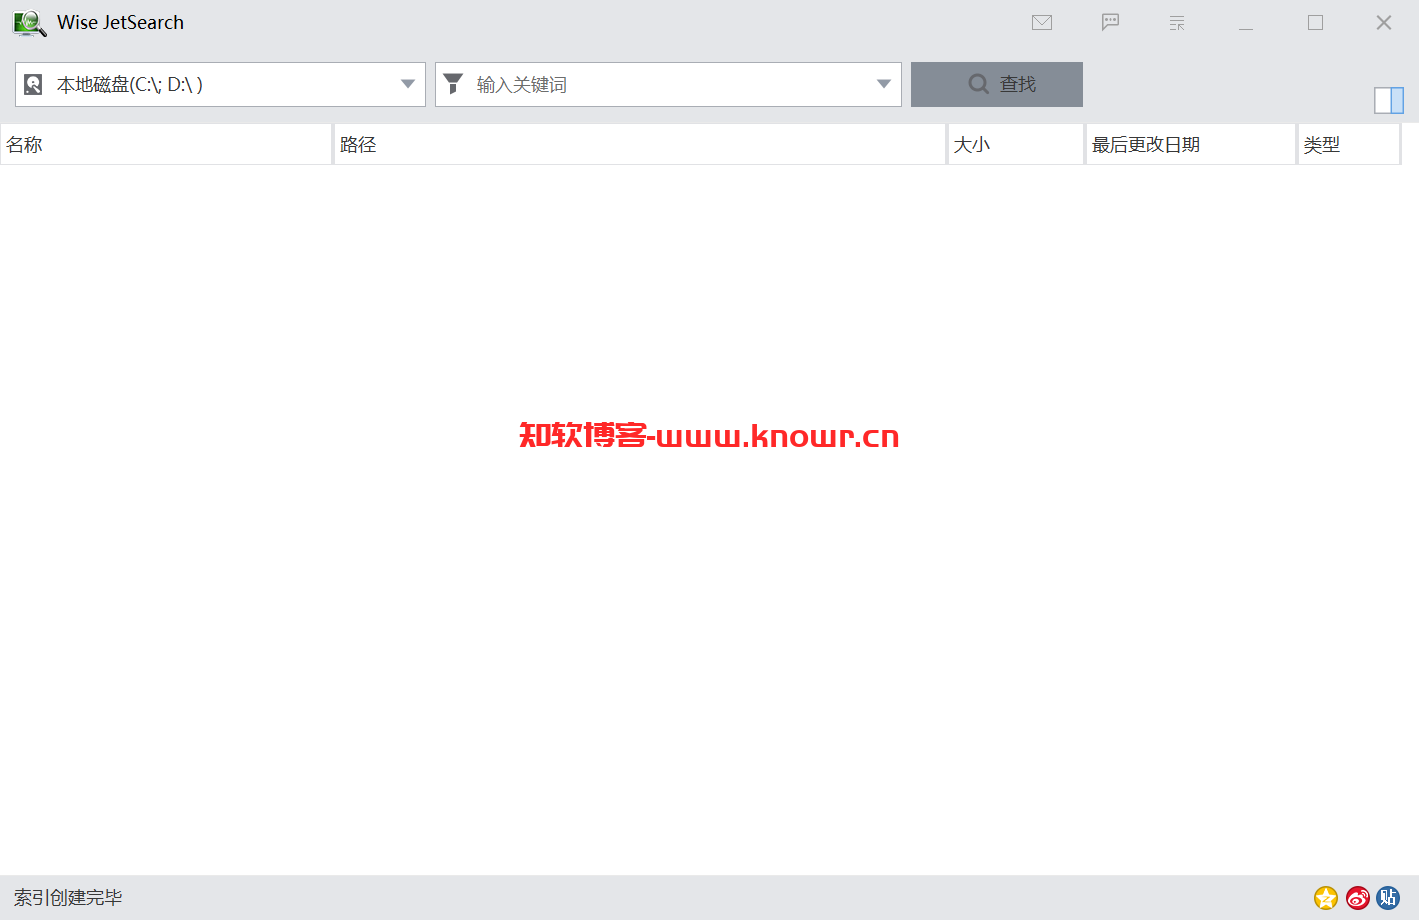Screen dimensions: 1419x920
Task: Toggle the preview pane layout icon
Action: coord(1389,100)
